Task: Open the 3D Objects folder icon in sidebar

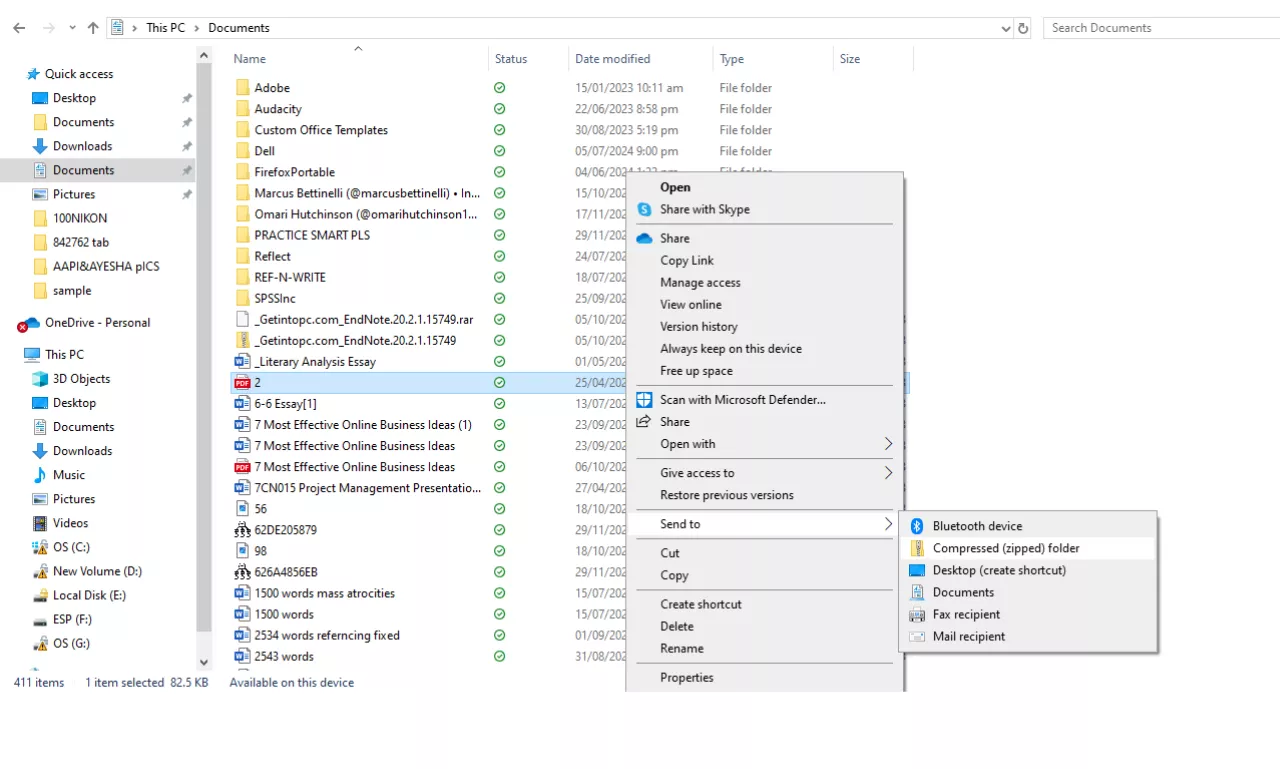Action: pos(40,379)
